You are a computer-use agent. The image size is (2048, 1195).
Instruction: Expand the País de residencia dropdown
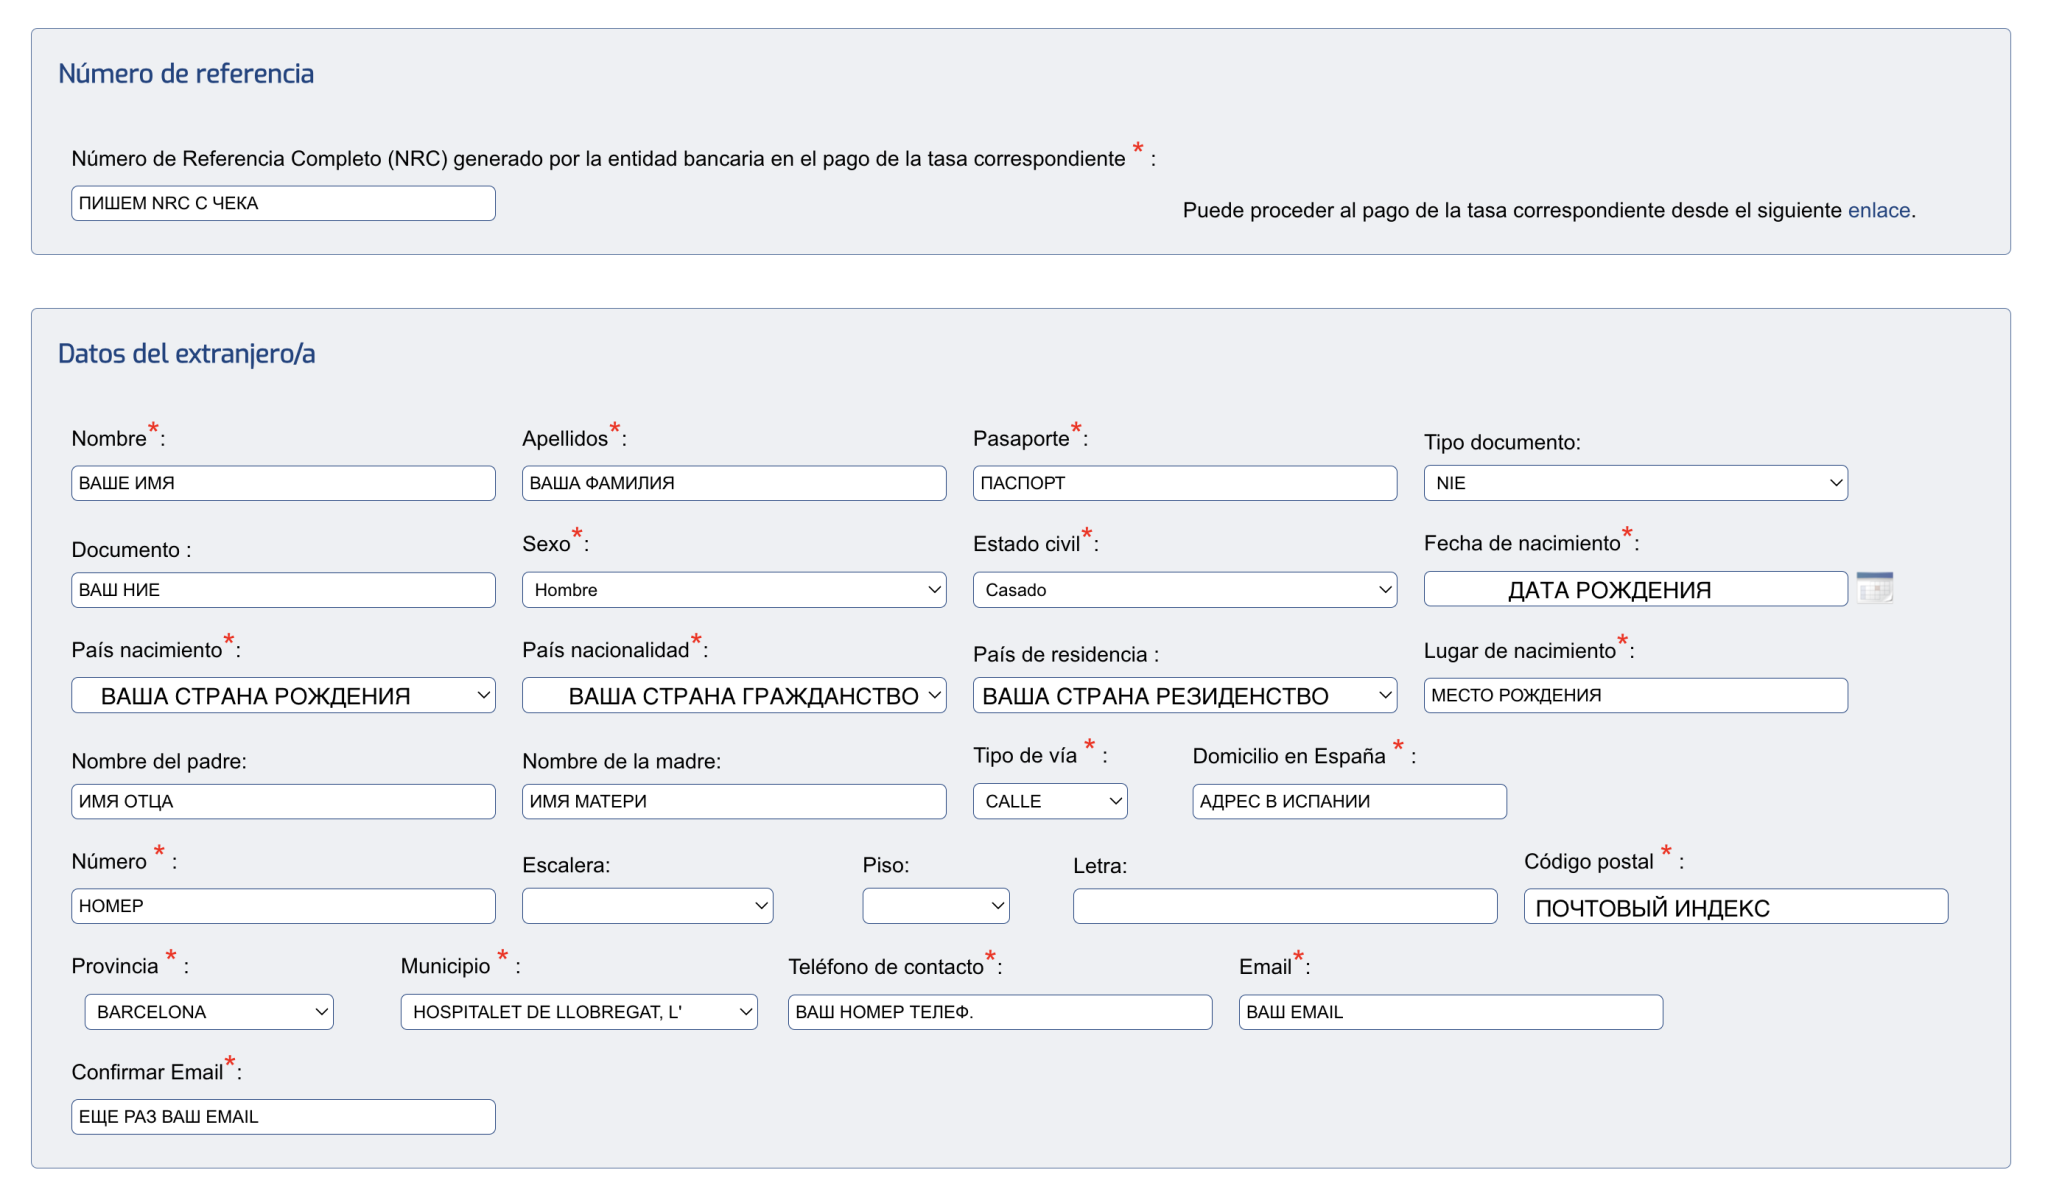point(1184,696)
